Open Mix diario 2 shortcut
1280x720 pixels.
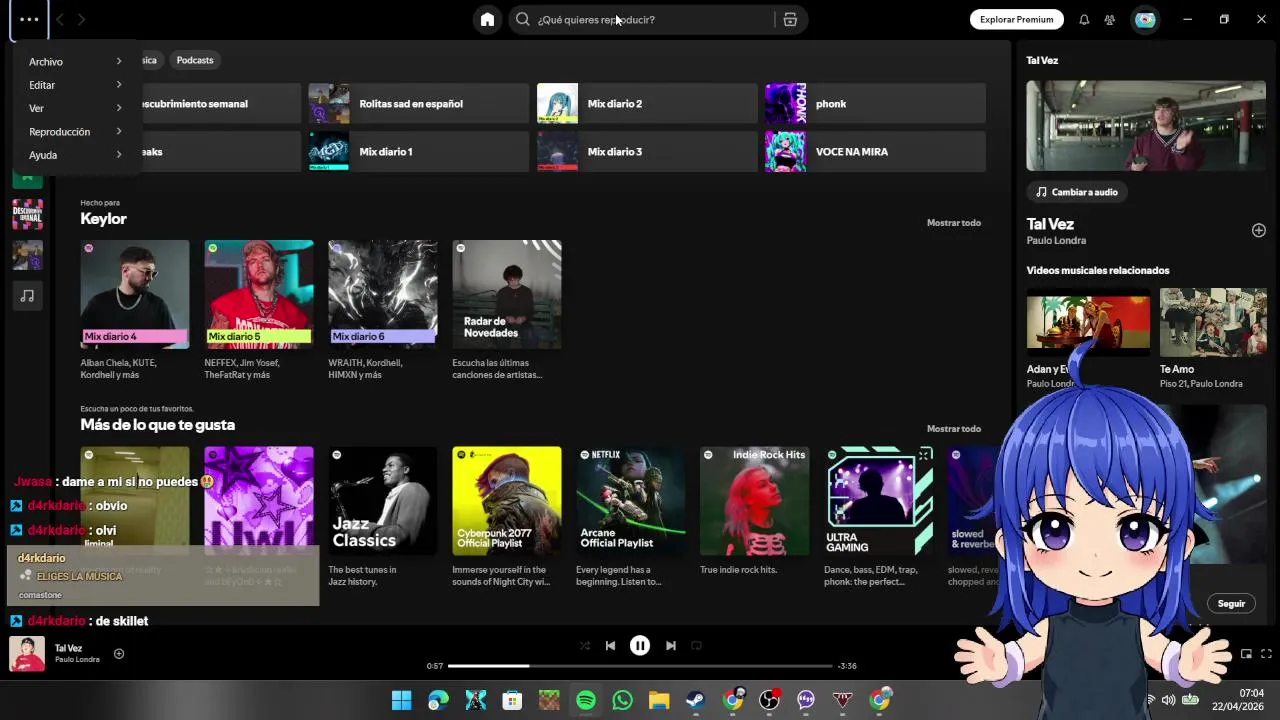click(x=647, y=104)
